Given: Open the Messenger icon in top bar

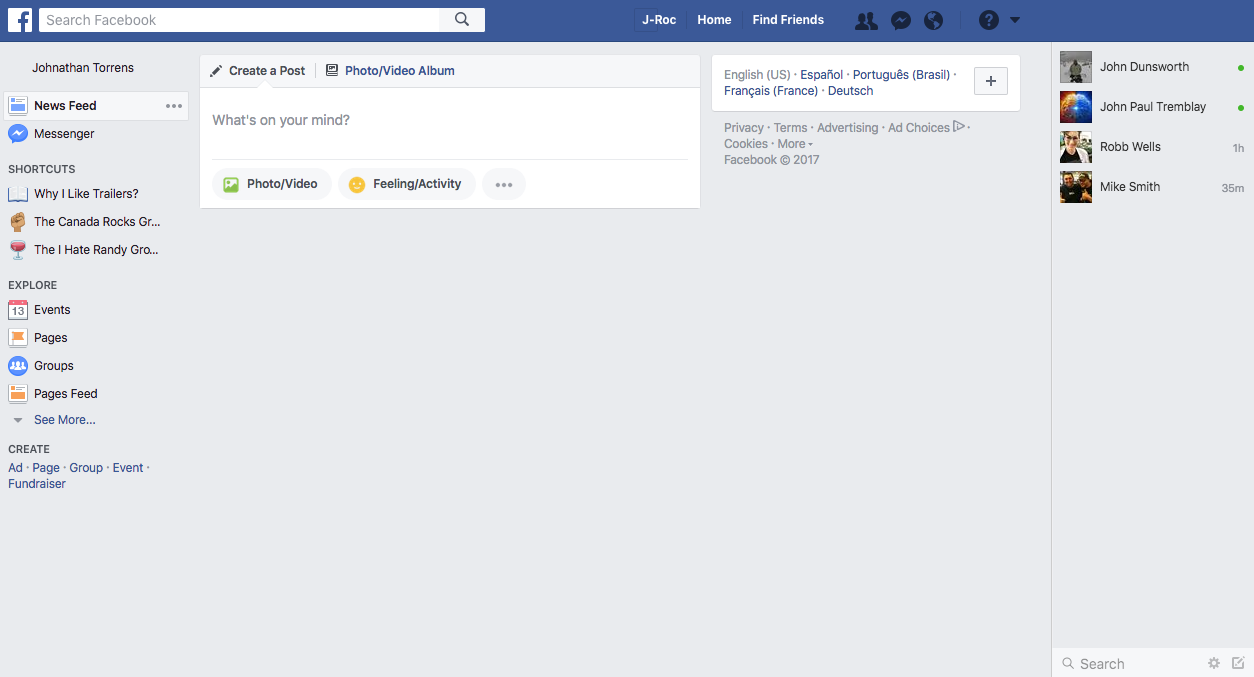Looking at the screenshot, I should tap(901, 20).
